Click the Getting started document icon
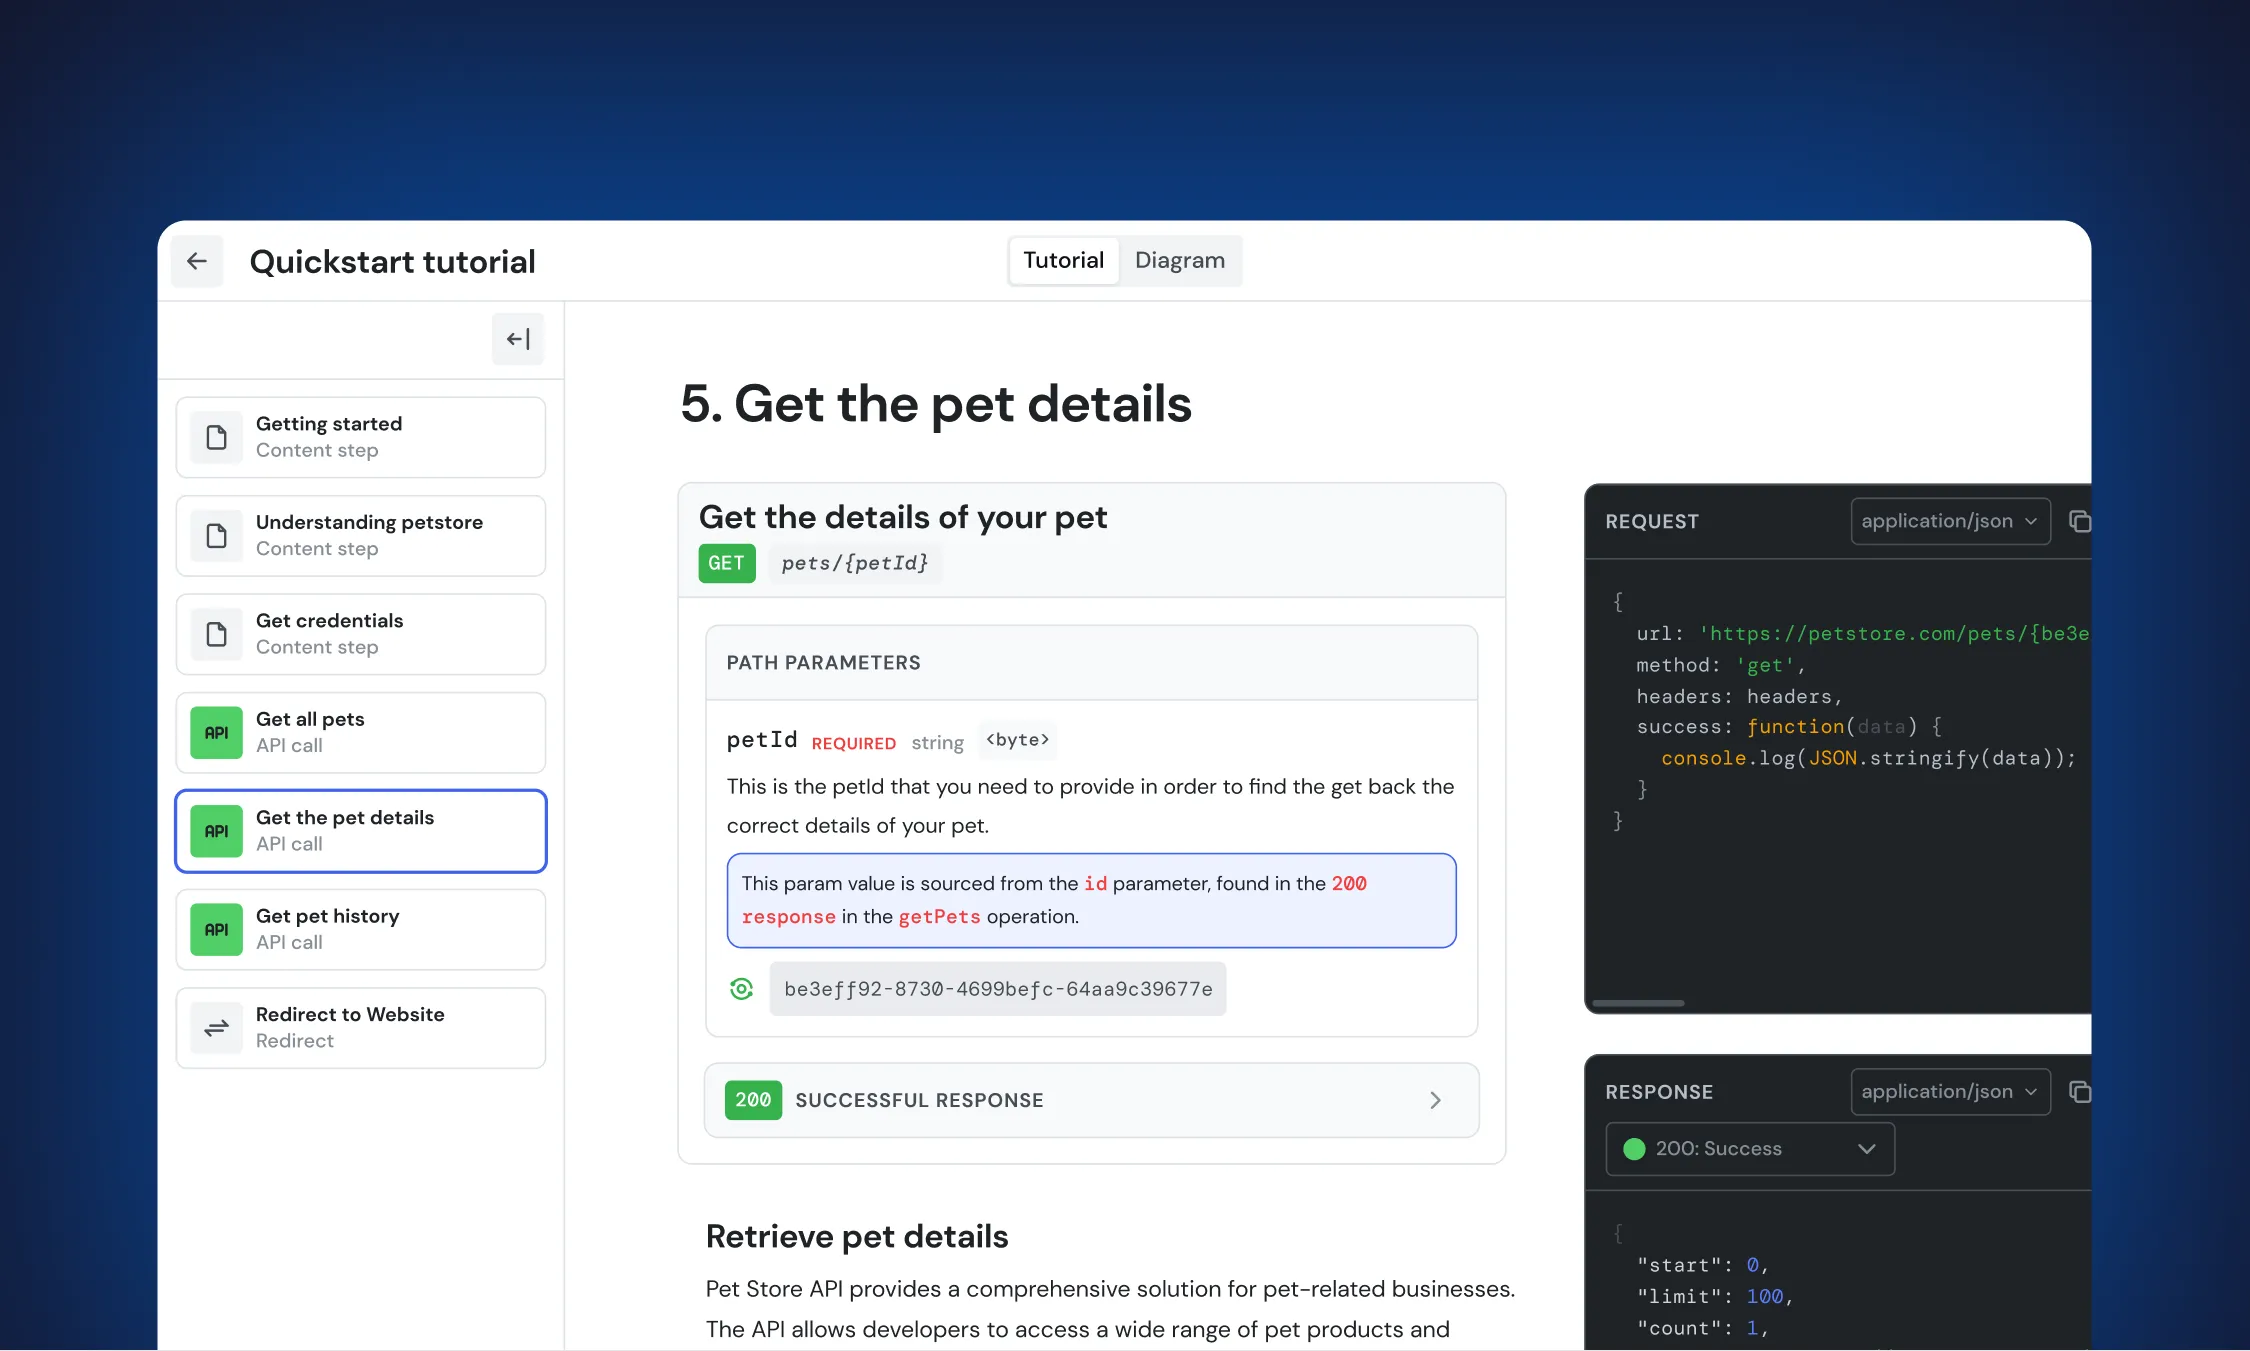The width and height of the screenshot is (2250, 1351). (217, 437)
